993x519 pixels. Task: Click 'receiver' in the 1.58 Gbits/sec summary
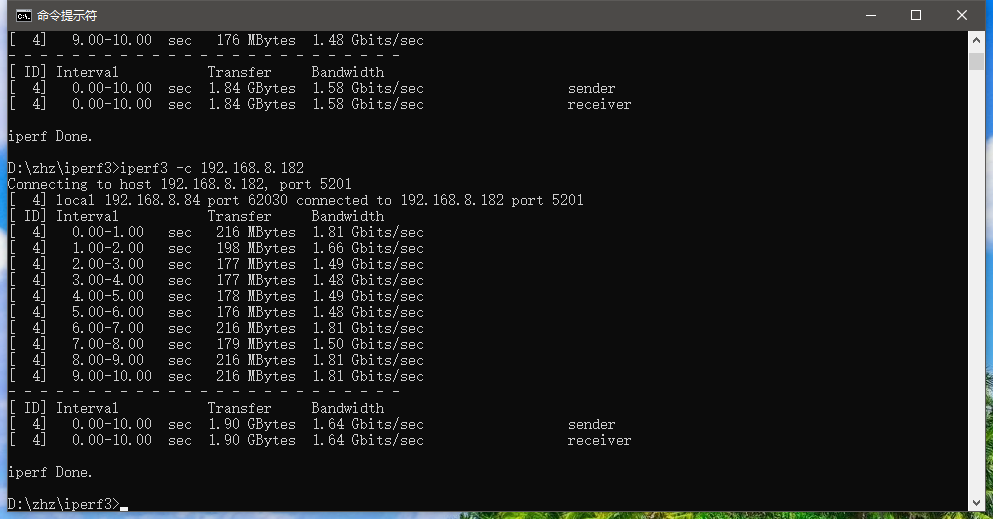(599, 104)
